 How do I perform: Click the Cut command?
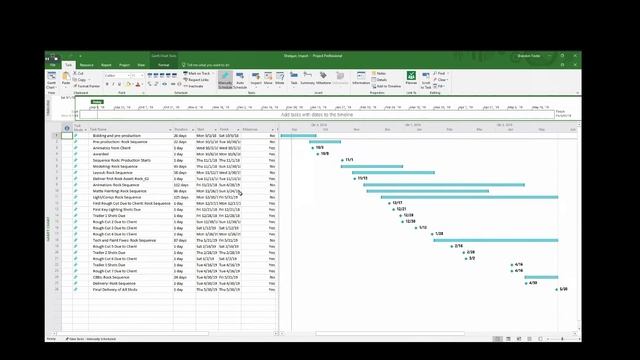[78, 73]
